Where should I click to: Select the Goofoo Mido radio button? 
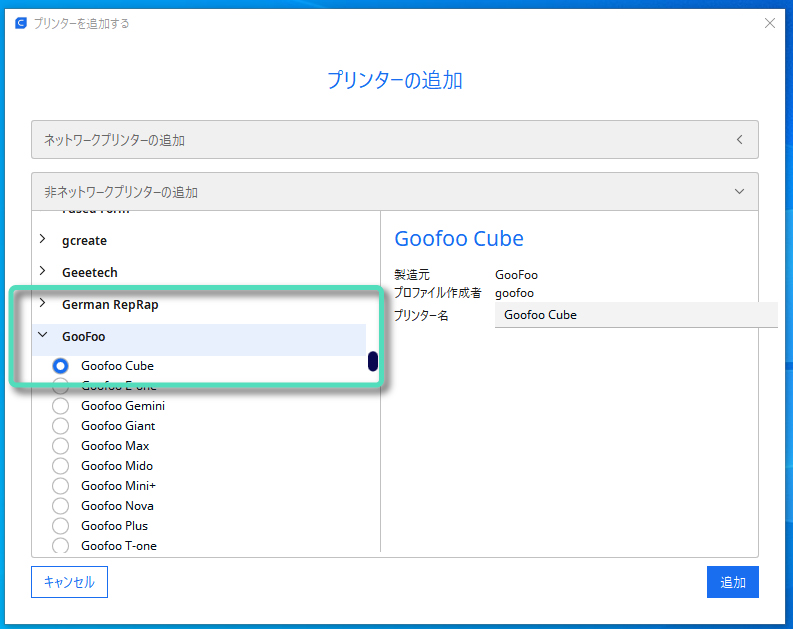(x=61, y=466)
